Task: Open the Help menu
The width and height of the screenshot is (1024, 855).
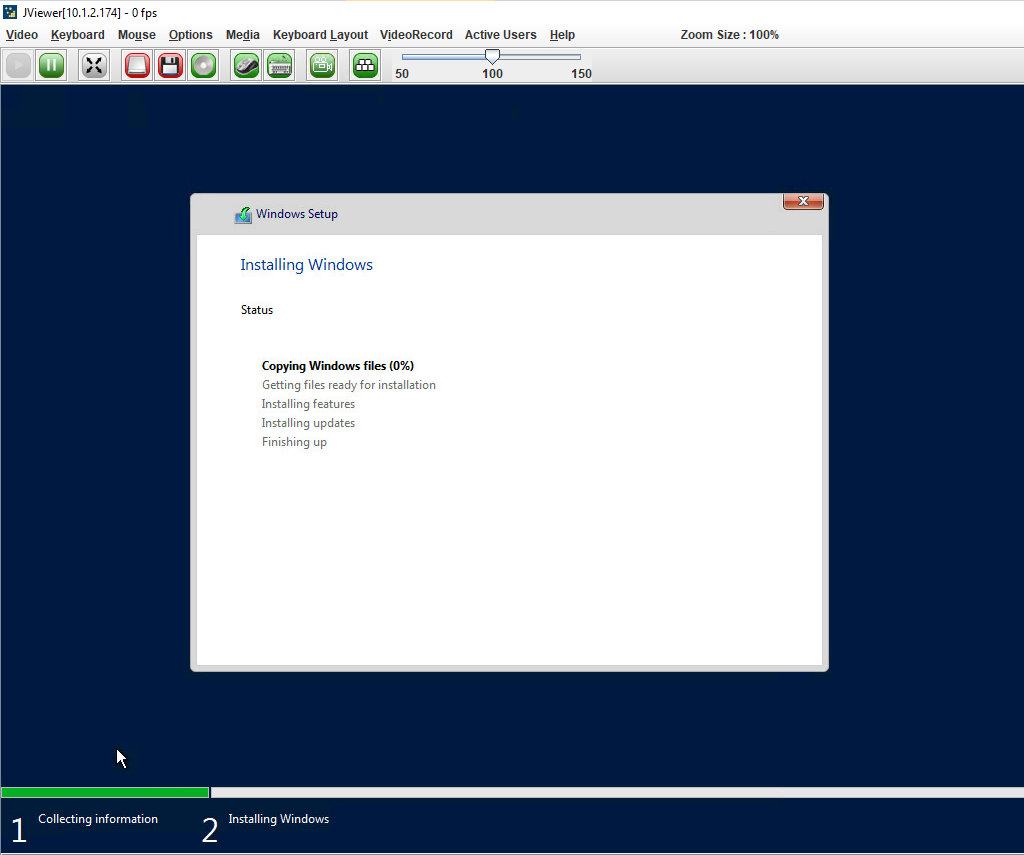Action: point(562,35)
